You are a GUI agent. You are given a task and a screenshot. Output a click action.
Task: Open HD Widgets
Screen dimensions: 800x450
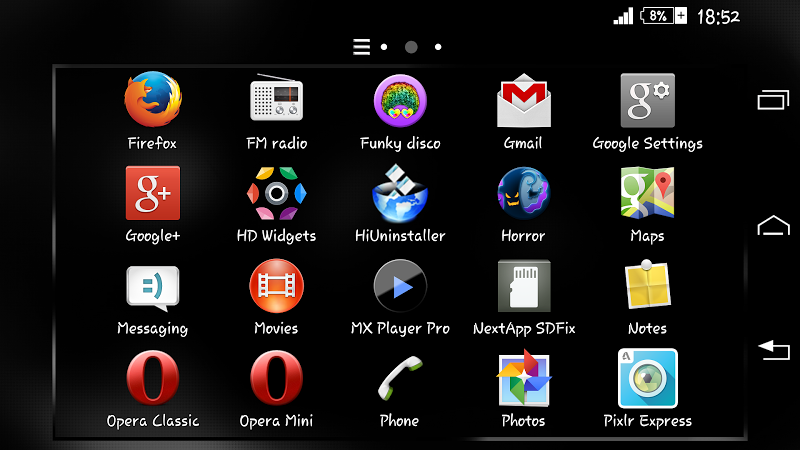[x=276, y=193]
